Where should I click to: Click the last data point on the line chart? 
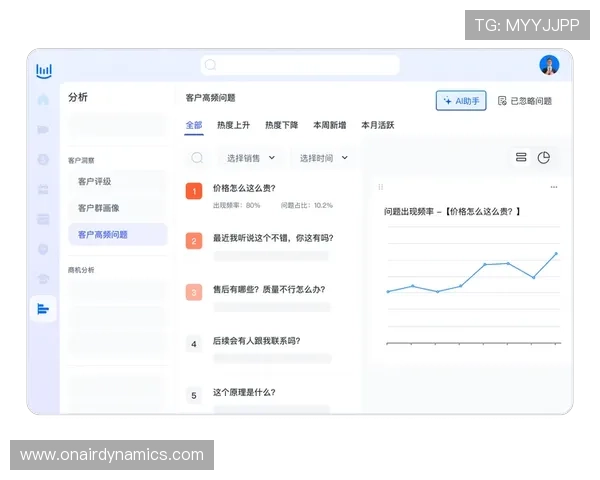coord(556,253)
